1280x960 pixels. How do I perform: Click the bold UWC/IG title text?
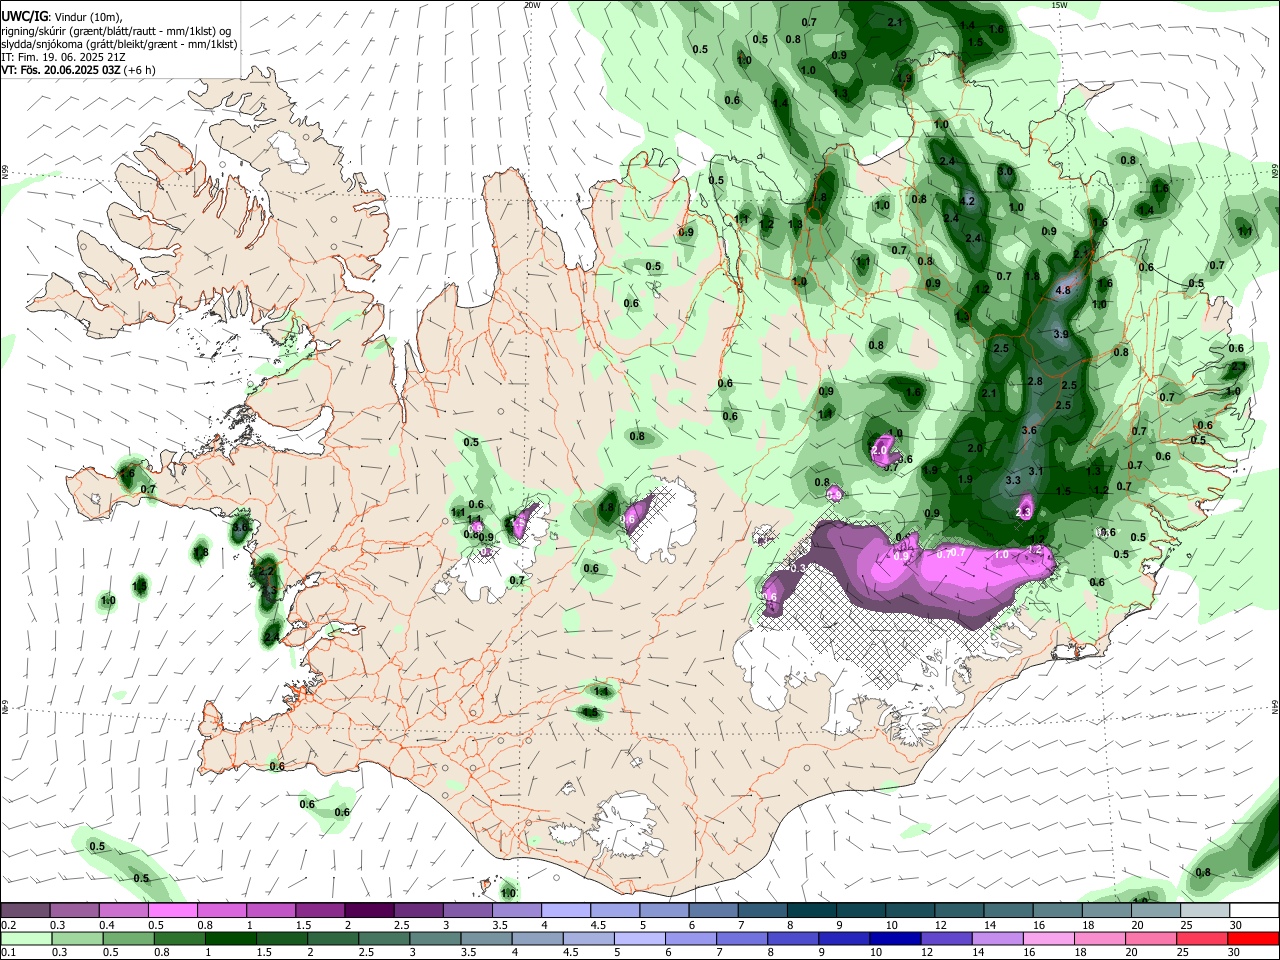pyautogui.click(x=23, y=17)
